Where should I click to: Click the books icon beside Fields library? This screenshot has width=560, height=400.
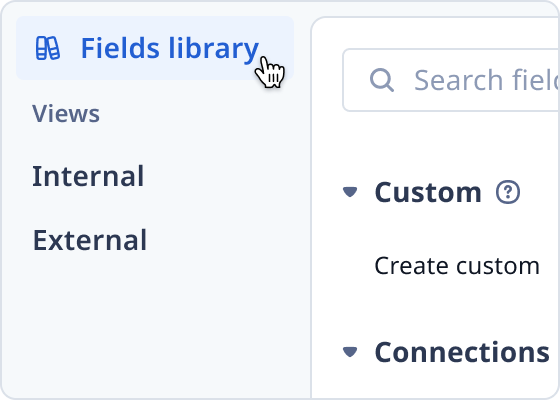(x=48, y=48)
